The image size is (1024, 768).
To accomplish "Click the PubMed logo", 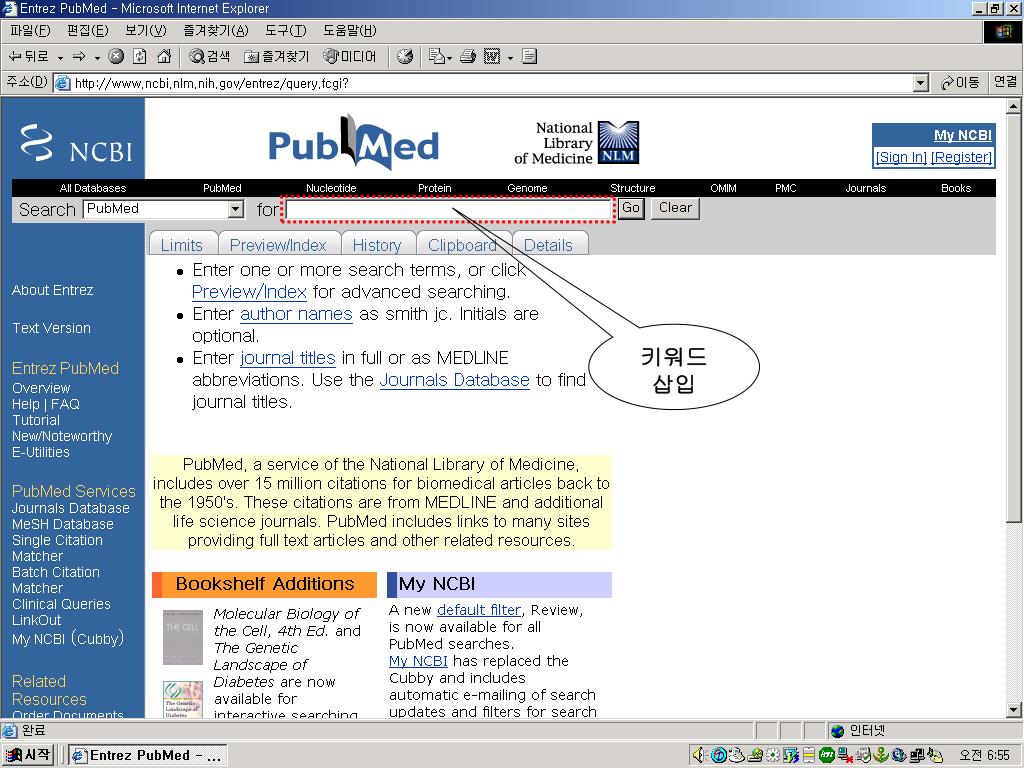I will (x=353, y=143).
